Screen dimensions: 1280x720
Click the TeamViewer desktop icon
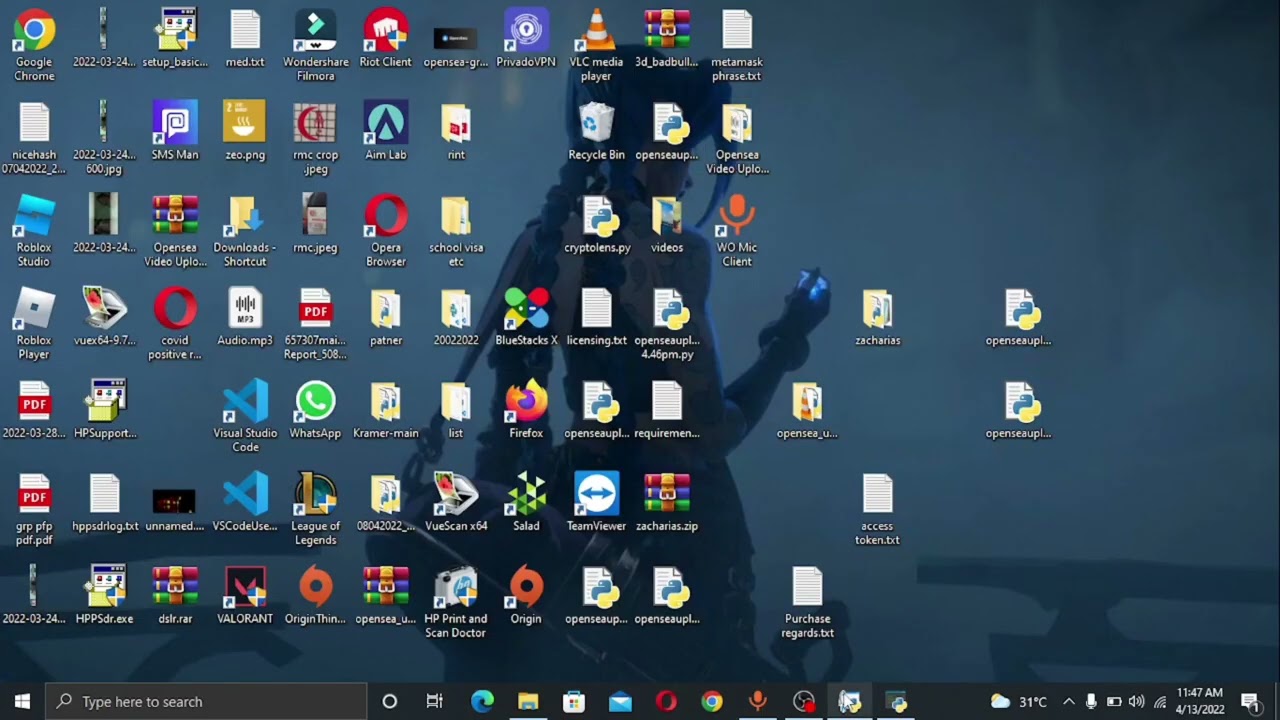coord(596,502)
